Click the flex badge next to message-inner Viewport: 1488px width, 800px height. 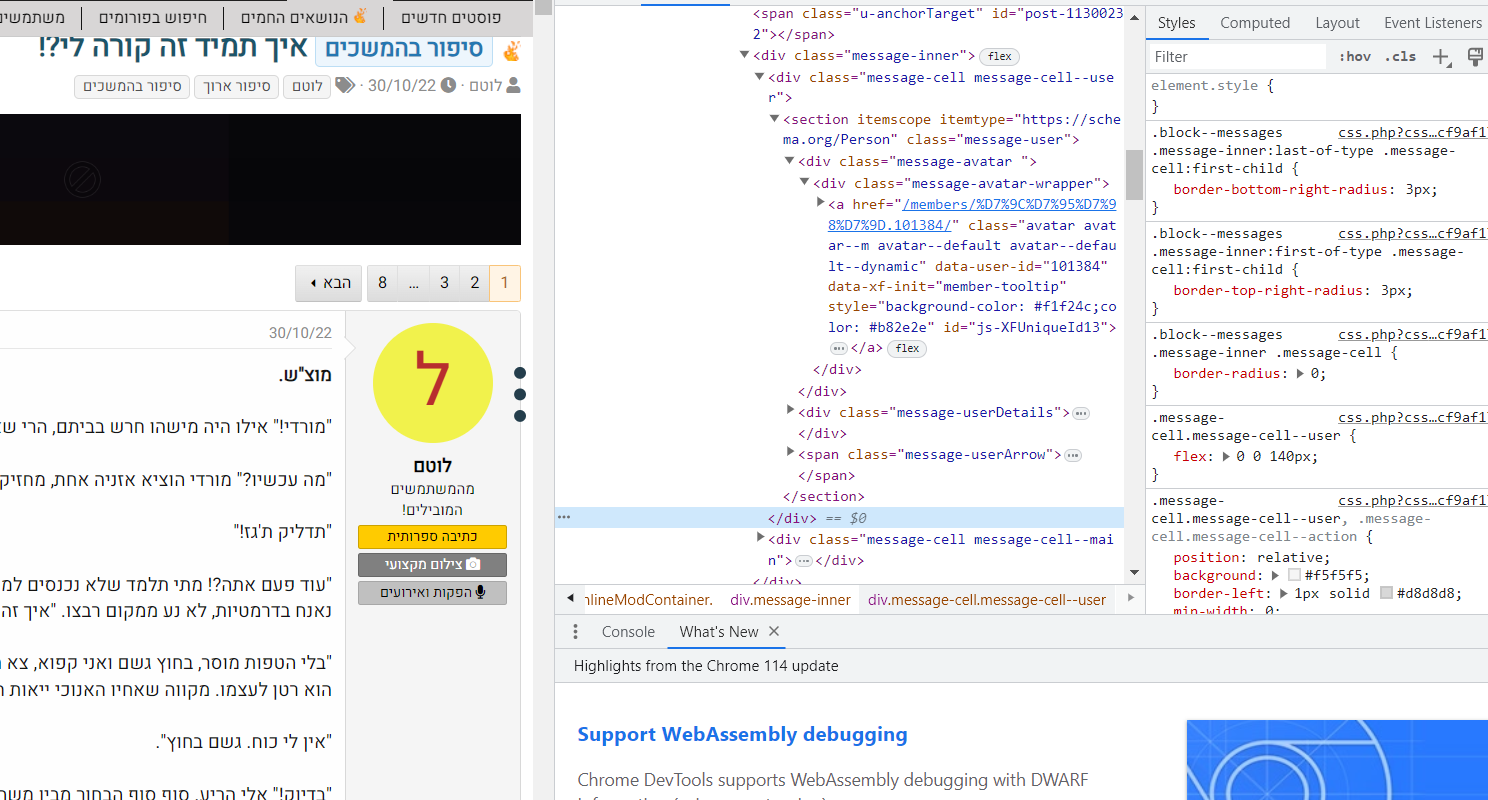coord(999,56)
